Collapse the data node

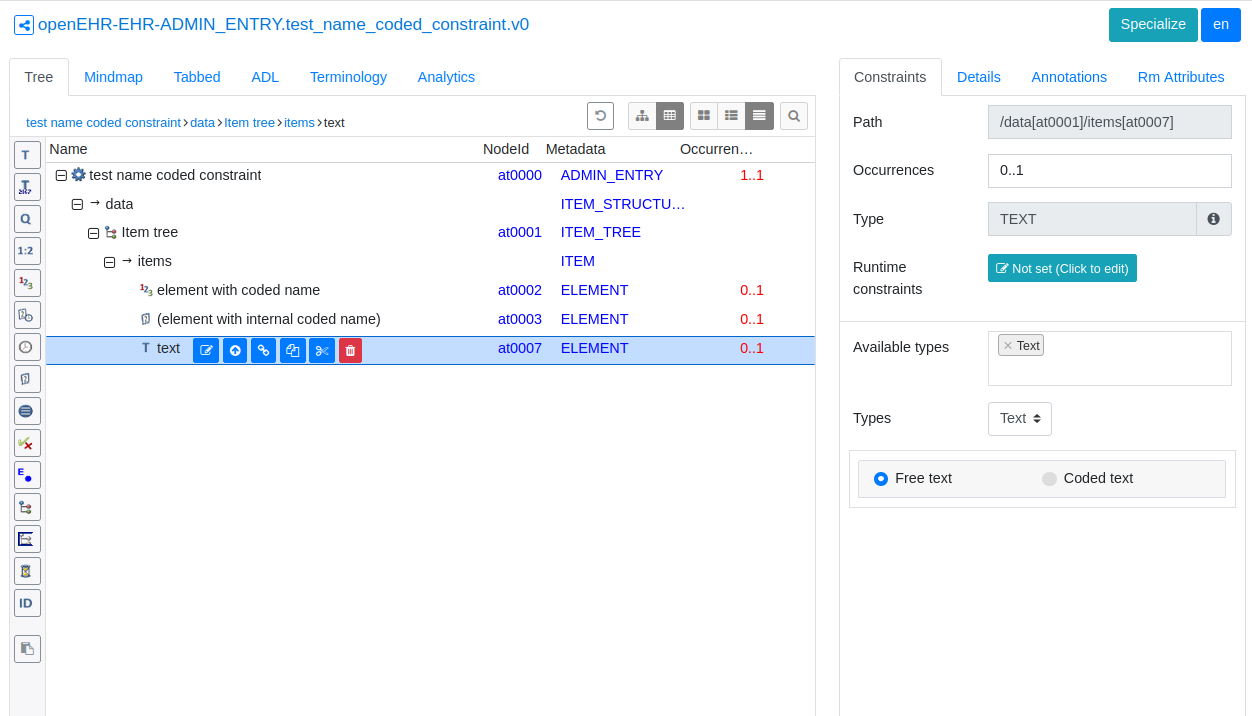tap(78, 205)
